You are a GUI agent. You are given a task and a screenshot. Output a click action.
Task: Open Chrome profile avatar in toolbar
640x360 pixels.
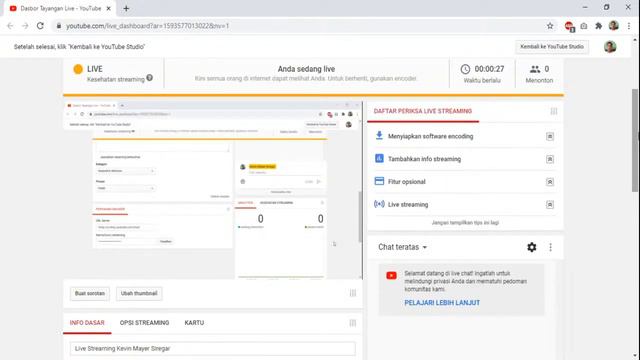click(x=613, y=26)
